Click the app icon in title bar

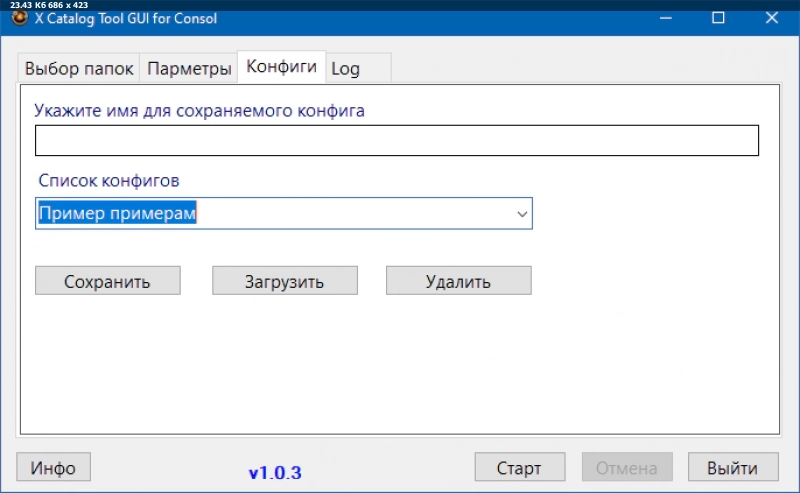(x=19, y=18)
